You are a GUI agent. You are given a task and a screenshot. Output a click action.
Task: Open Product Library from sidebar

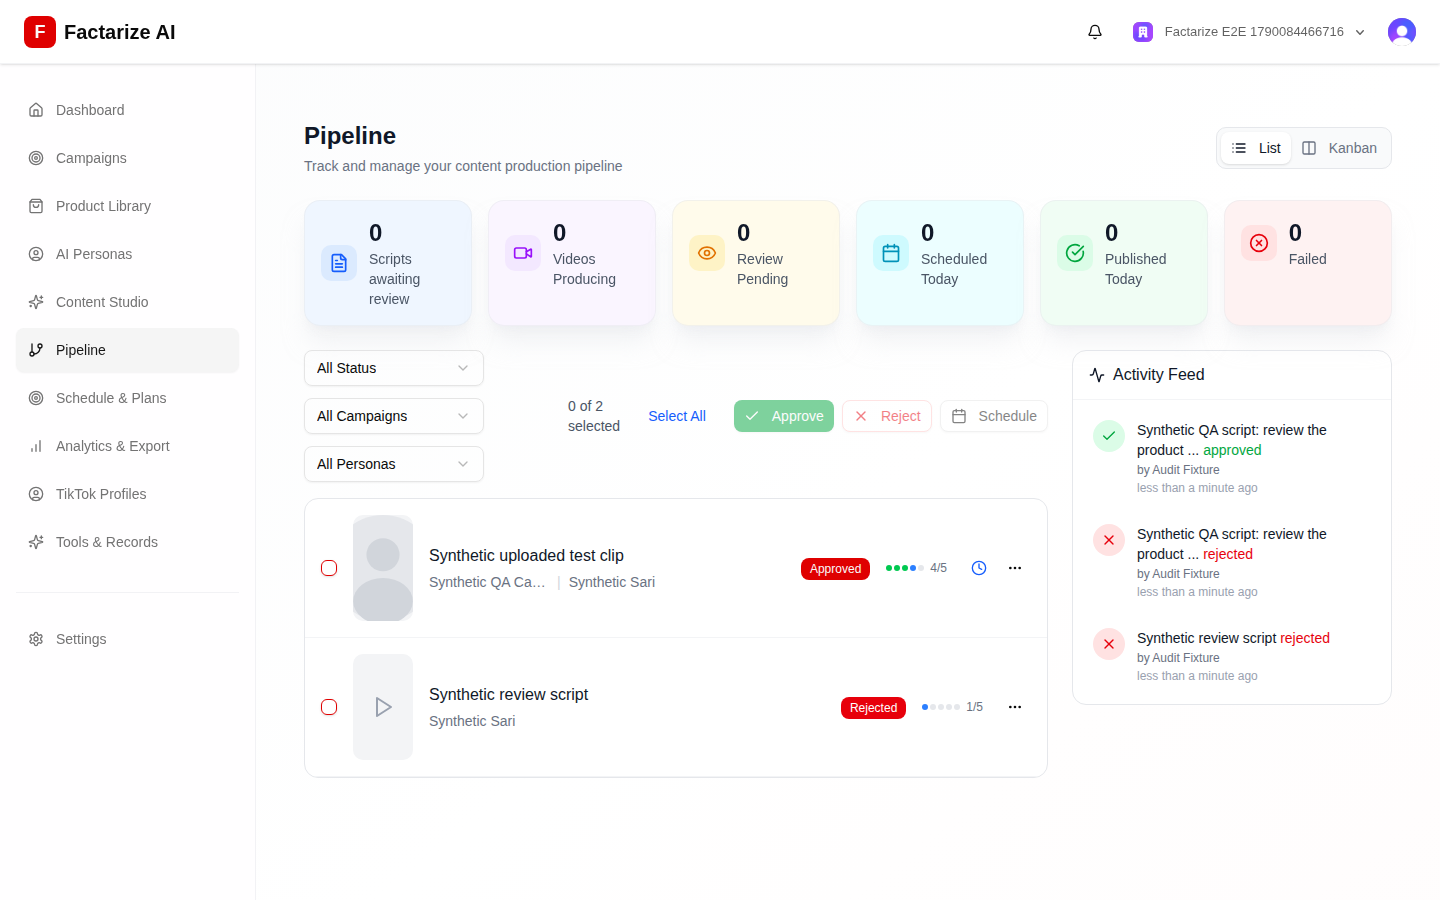click(x=127, y=206)
